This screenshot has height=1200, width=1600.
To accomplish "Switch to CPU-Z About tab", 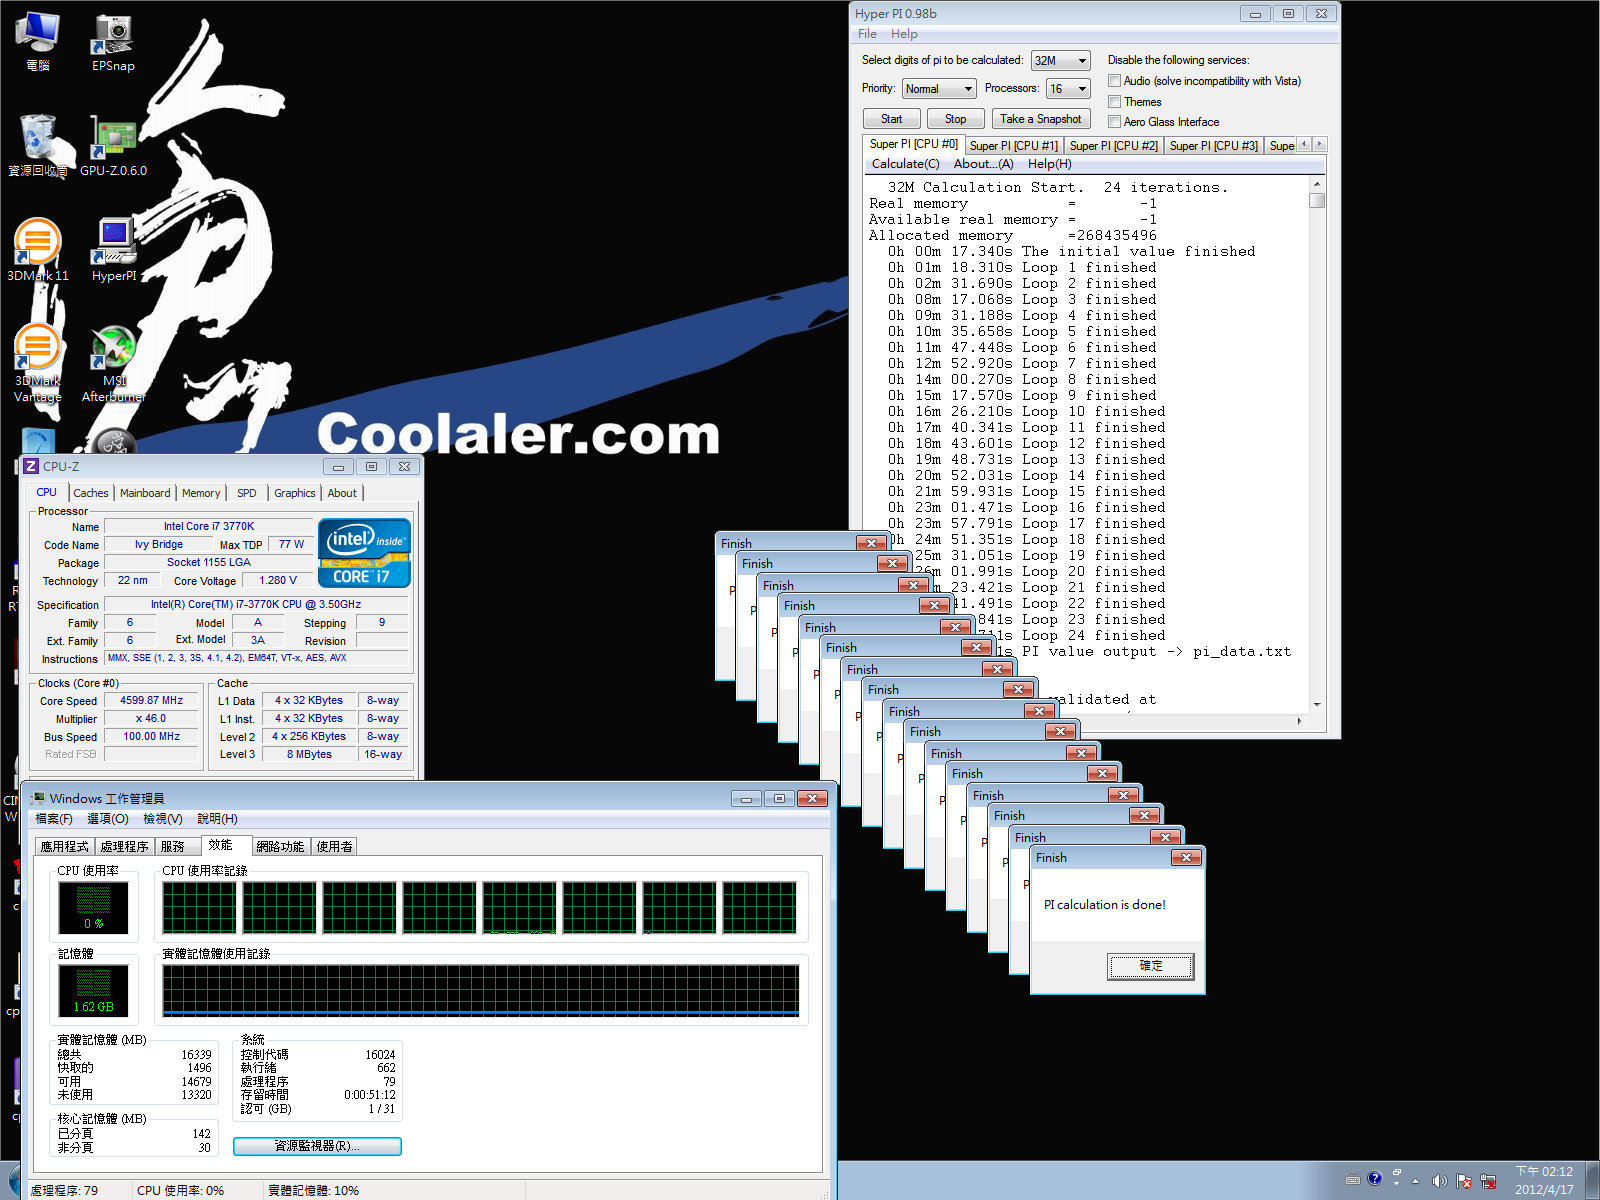I will pyautogui.click(x=342, y=493).
